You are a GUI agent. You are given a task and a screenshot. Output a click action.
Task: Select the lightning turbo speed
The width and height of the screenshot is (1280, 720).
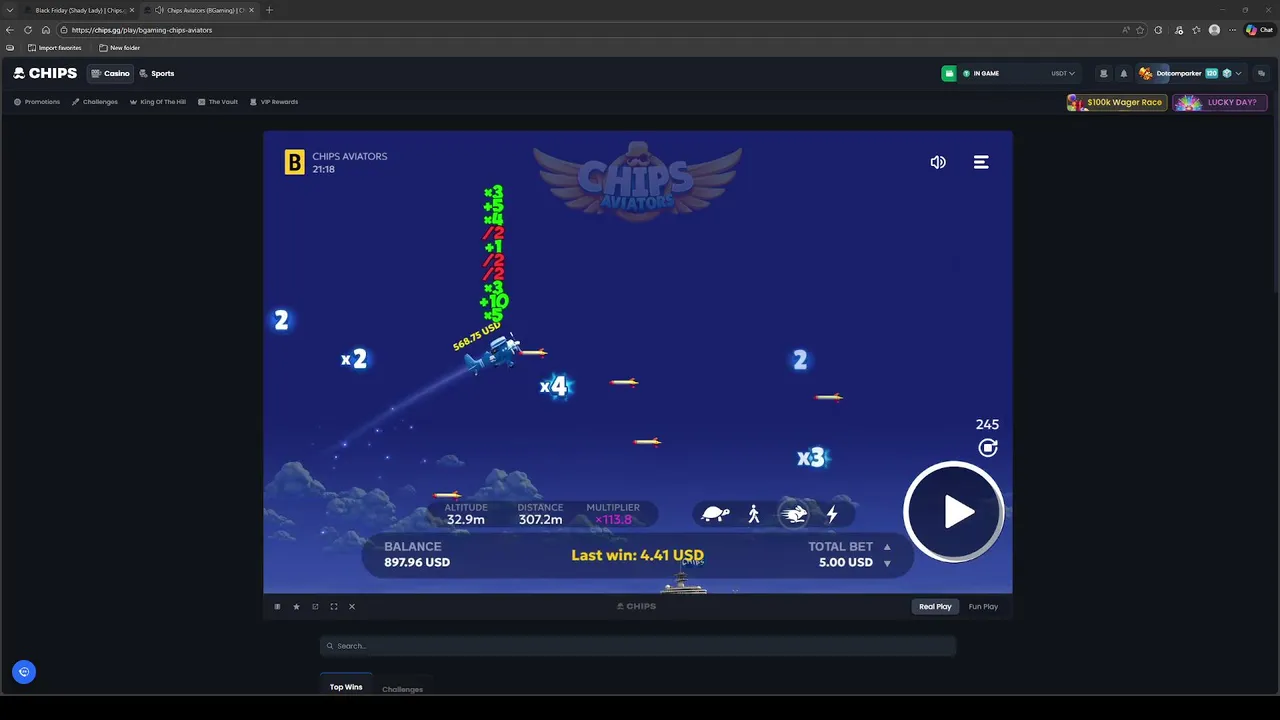831,514
